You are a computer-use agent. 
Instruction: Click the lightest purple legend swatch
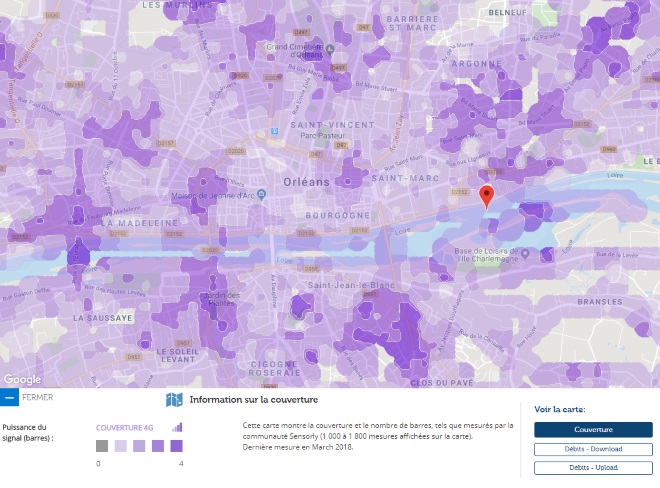(120, 446)
